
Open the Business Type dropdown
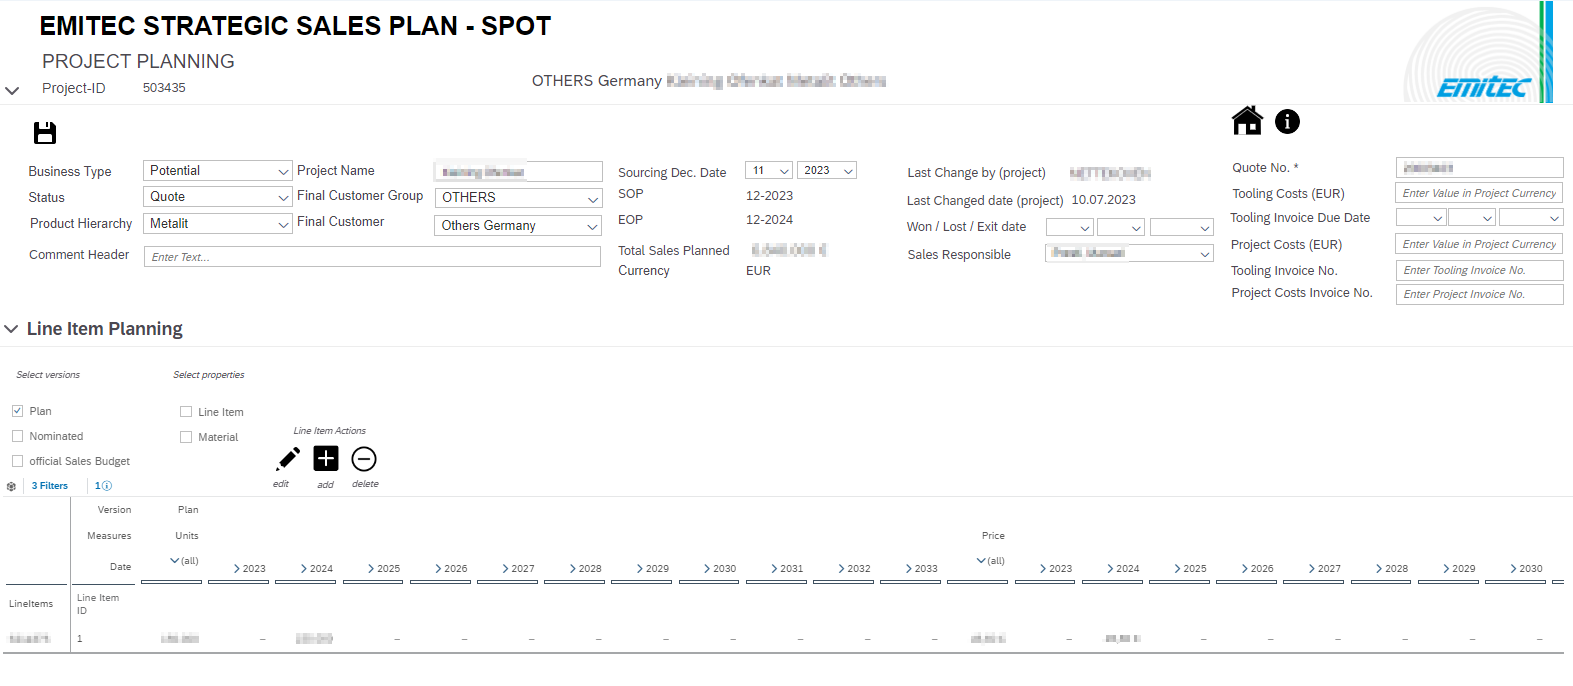[217, 171]
